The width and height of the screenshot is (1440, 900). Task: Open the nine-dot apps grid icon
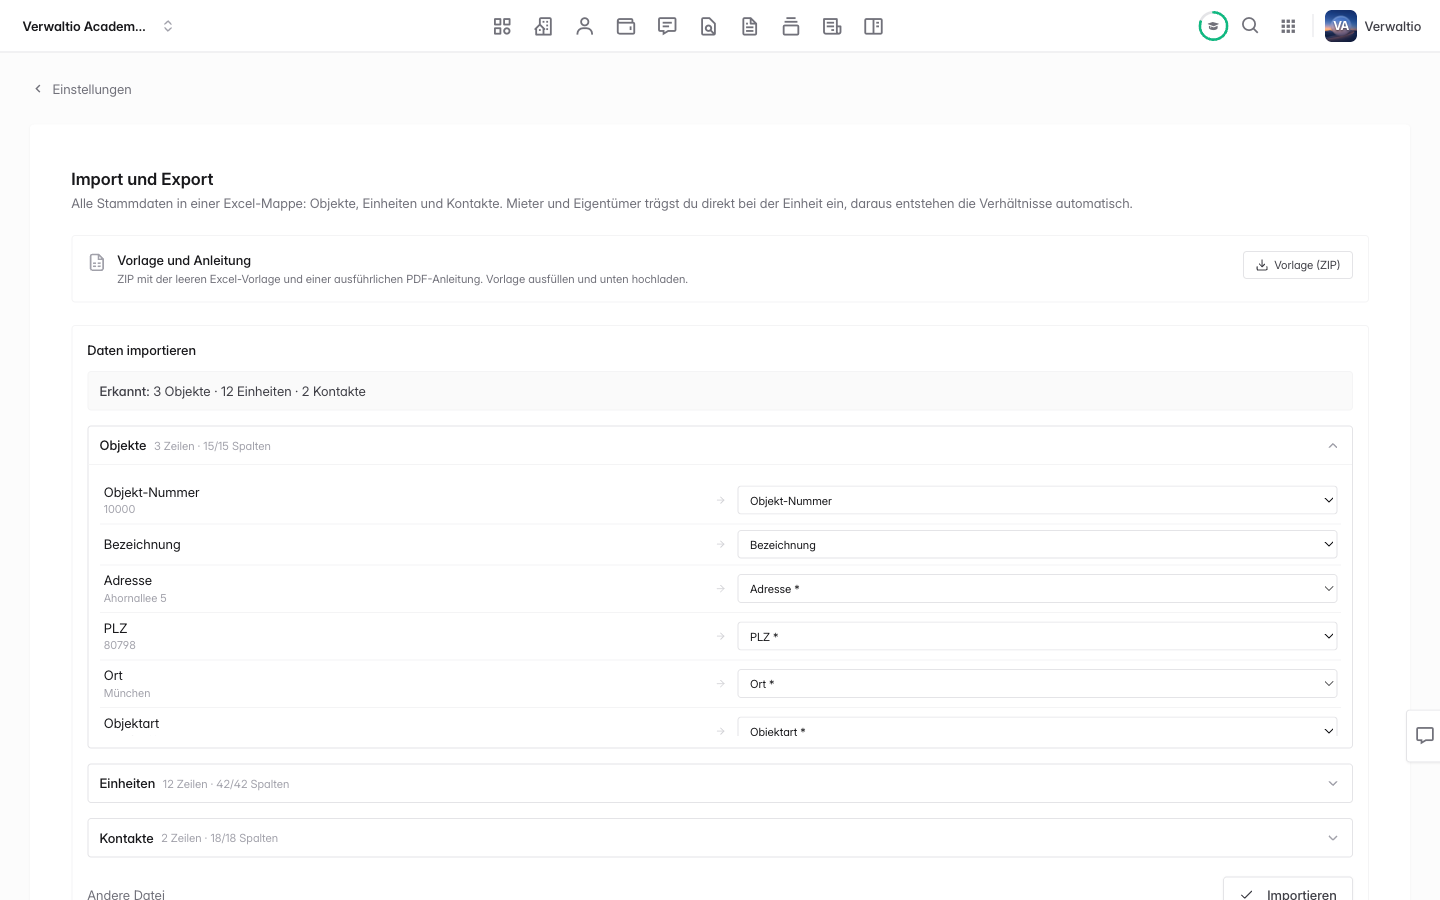1288,27
